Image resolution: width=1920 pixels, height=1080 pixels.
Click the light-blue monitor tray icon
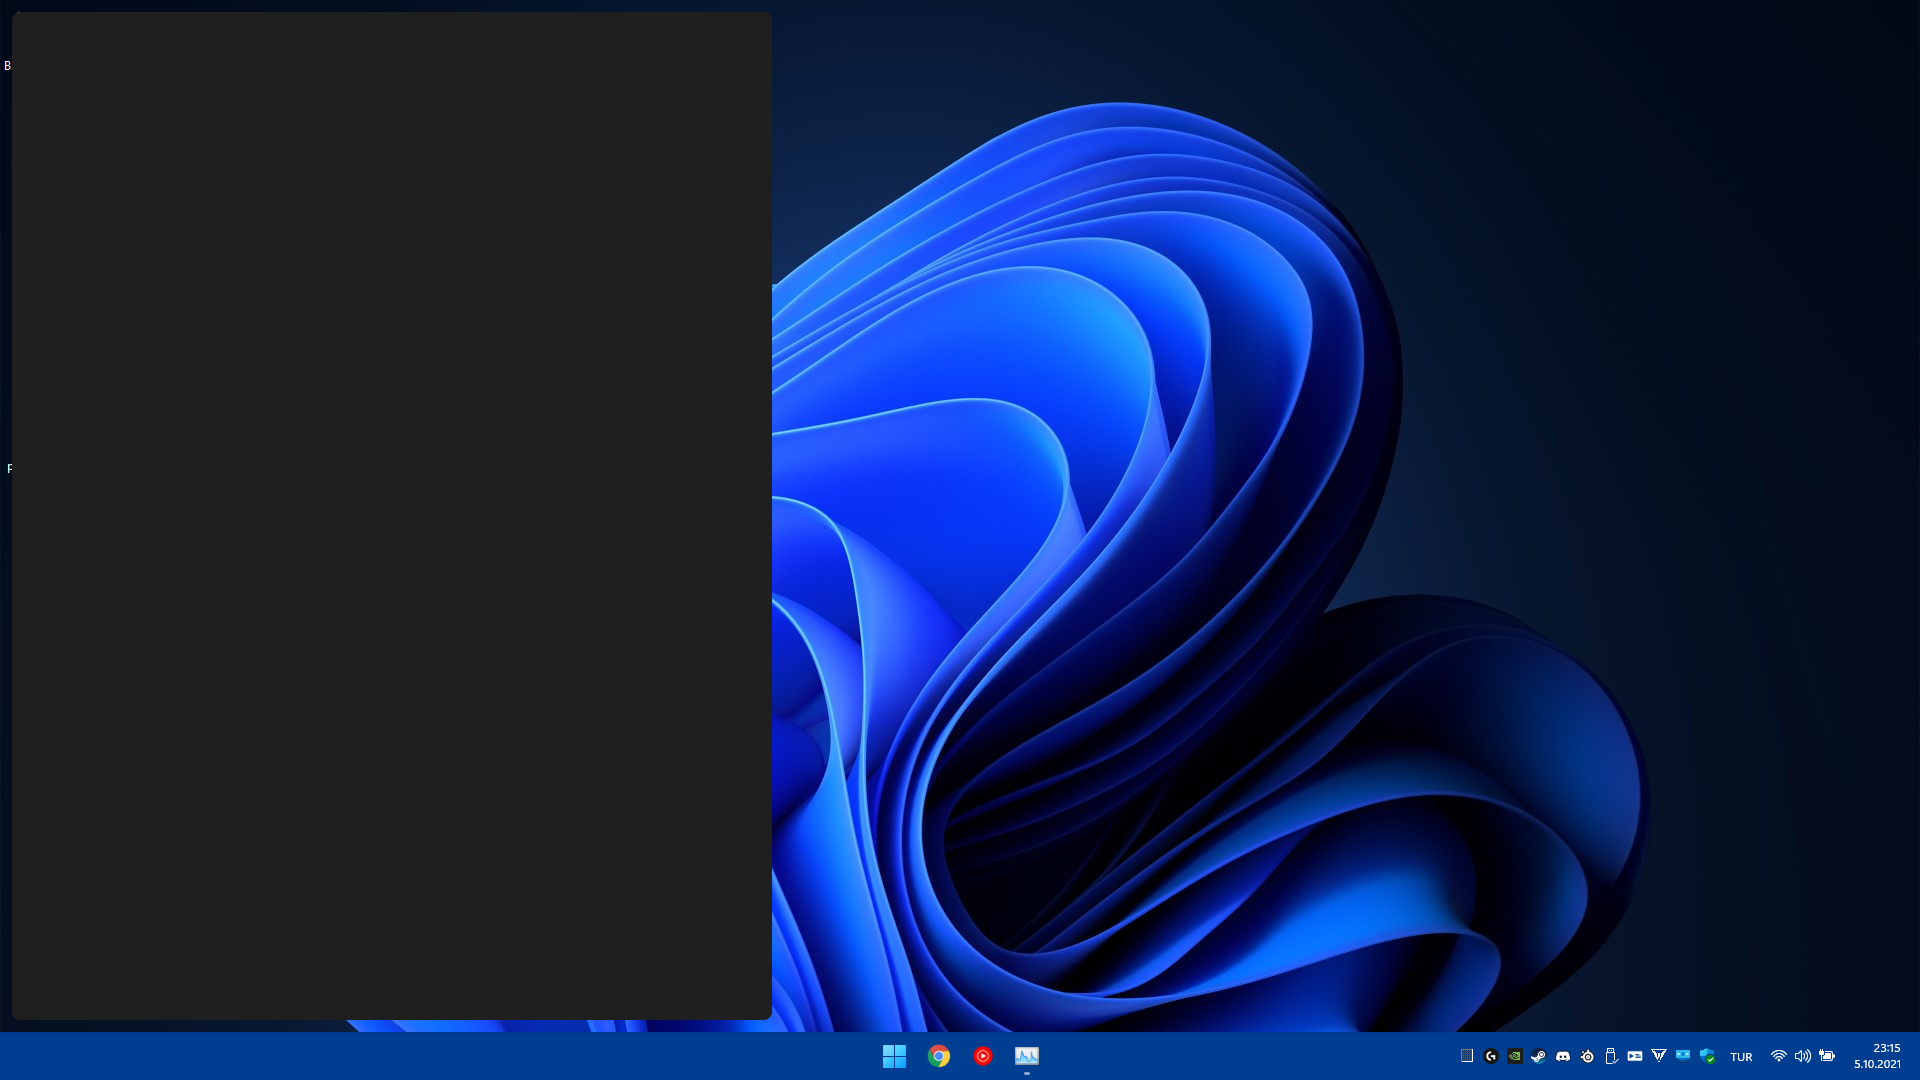click(1683, 1055)
